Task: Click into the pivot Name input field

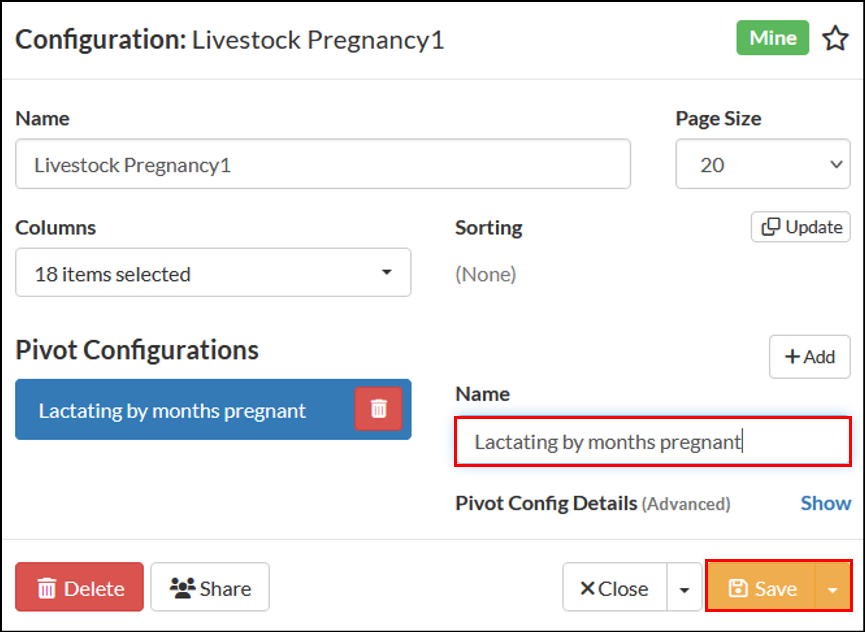Action: (652, 442)
